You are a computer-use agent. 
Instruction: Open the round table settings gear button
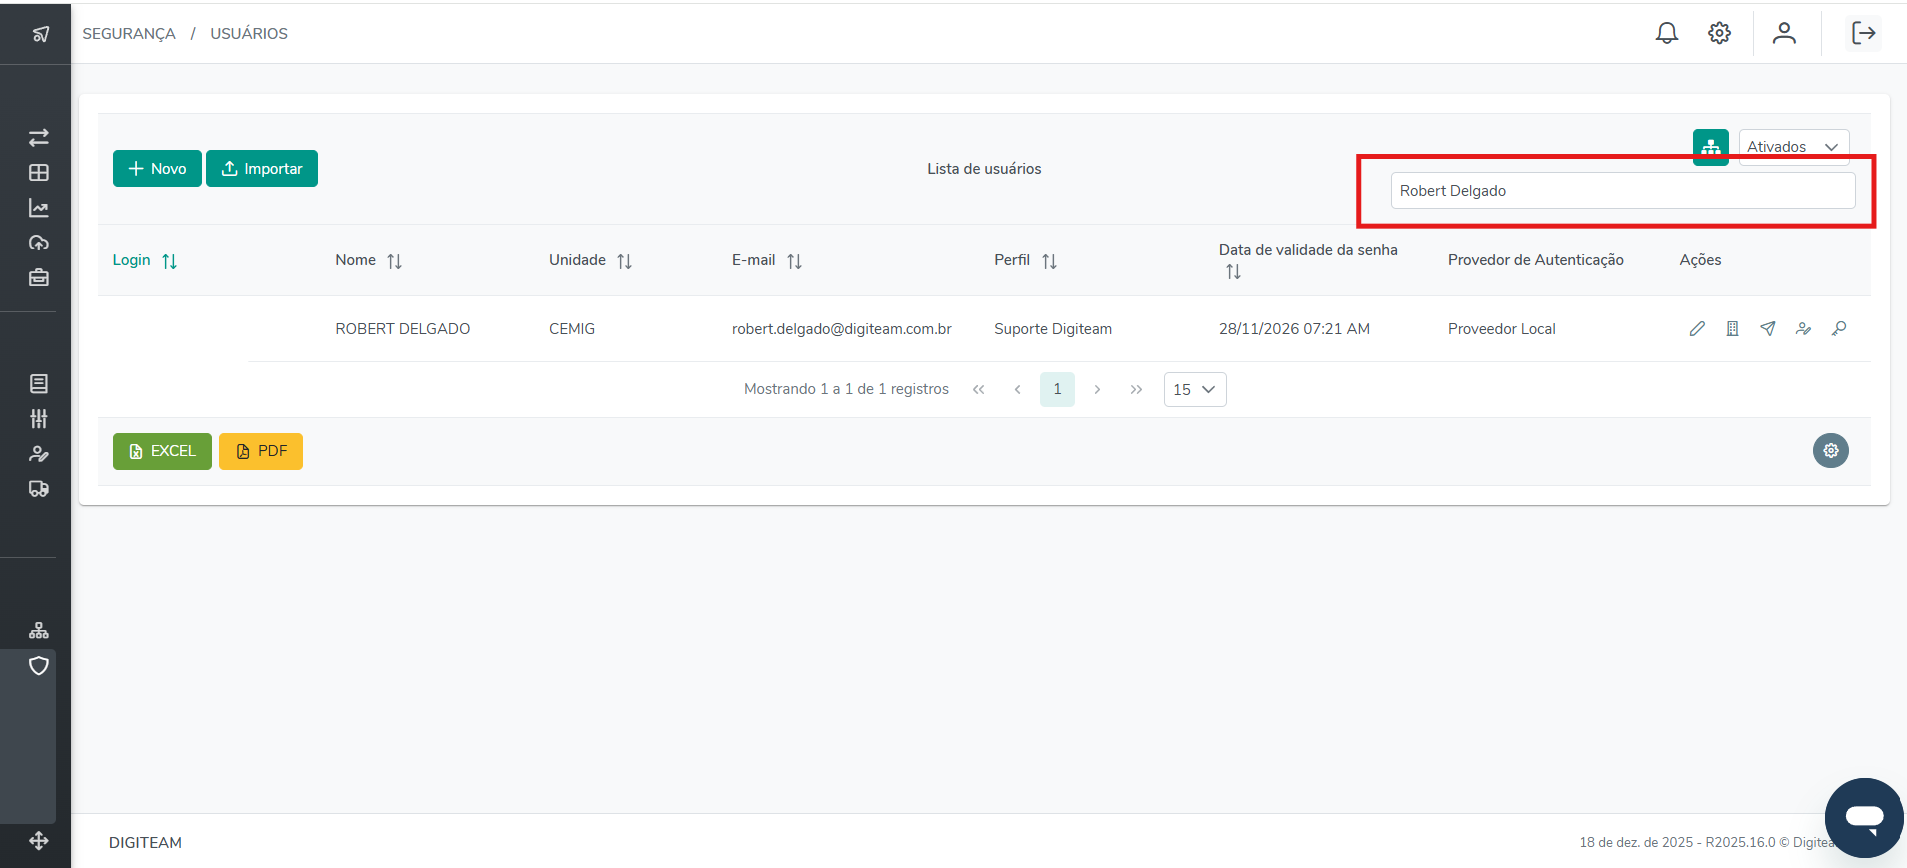pyautogui.click(x=1830, y=451)
